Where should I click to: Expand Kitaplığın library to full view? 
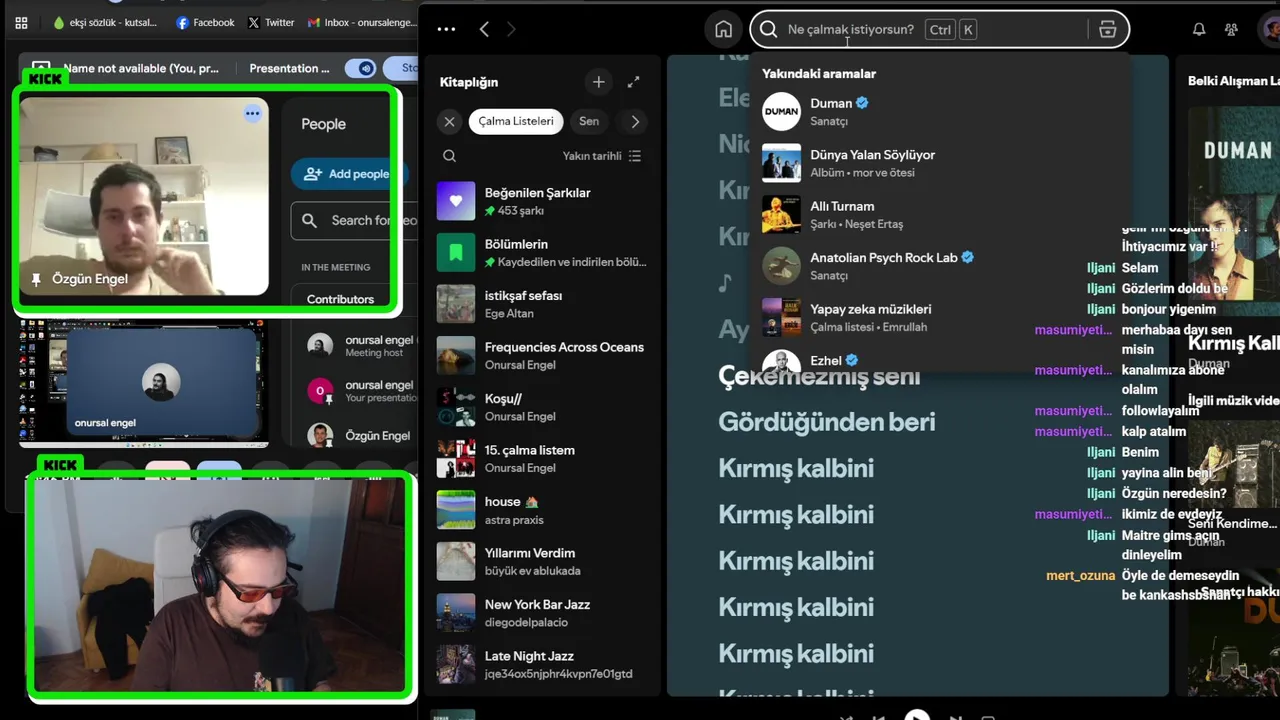[x=633, y=82]
